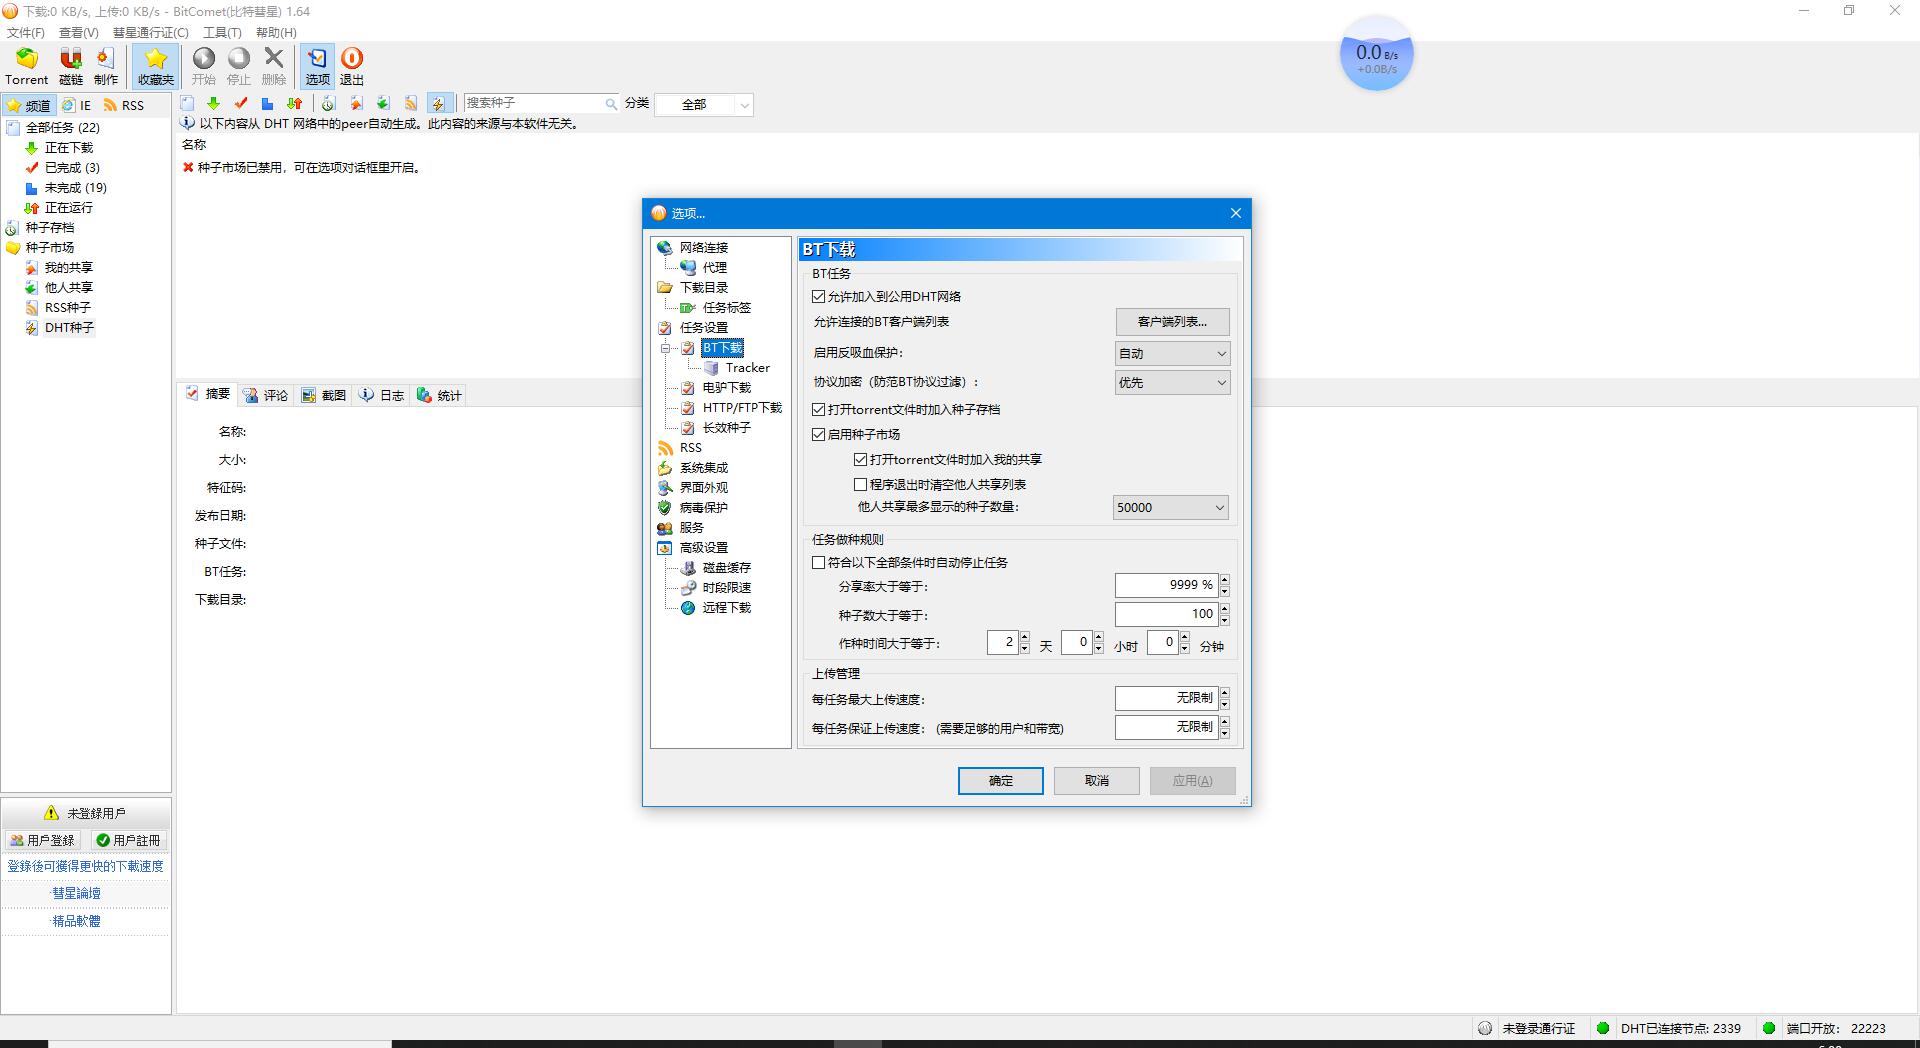Click the 停止 stop toolbar icon
This screenshot has width=1920, height=1048.
[x=239, y=66]
